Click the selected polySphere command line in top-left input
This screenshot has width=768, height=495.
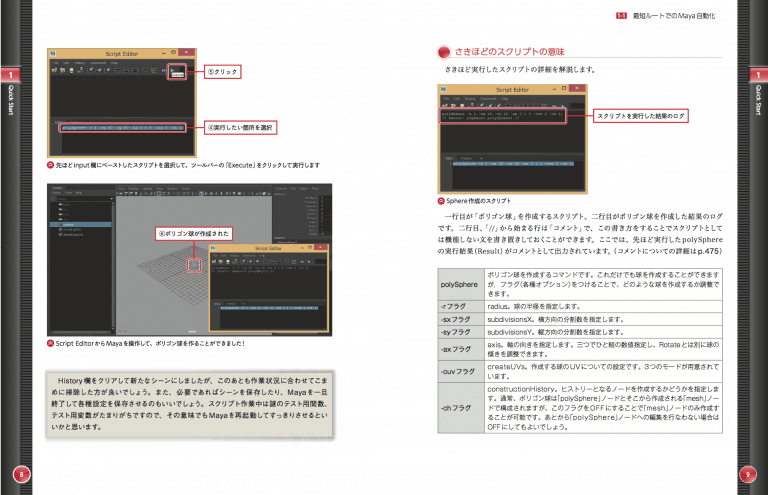121,128
